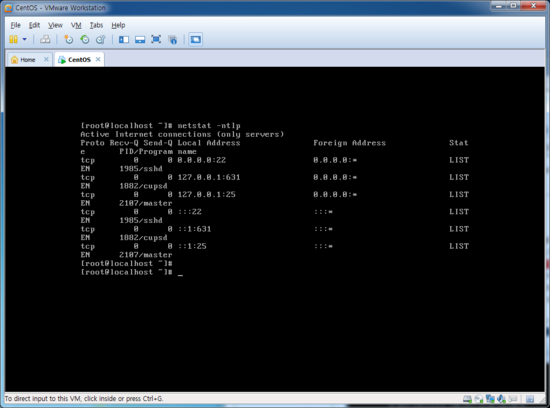Click the '::1:25' local address
This screenshot has width=550, height=408.
pos(192,246)
